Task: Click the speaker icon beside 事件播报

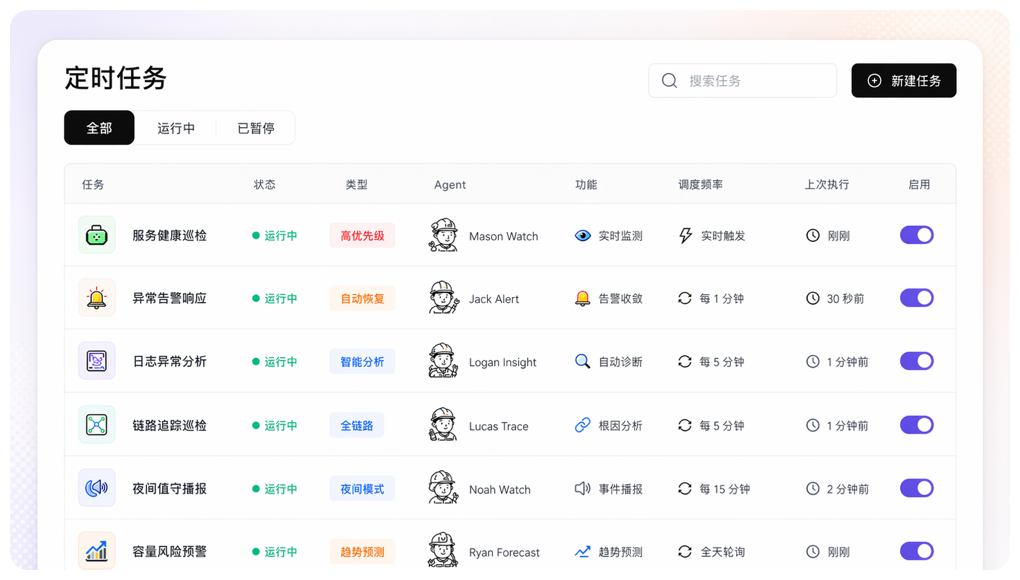Action: (x=582, y=488)
